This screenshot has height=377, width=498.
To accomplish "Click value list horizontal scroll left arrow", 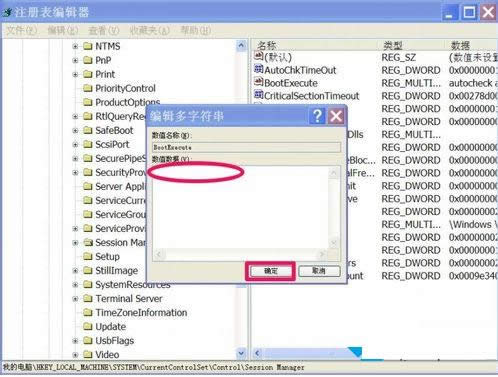I will 257,353.
